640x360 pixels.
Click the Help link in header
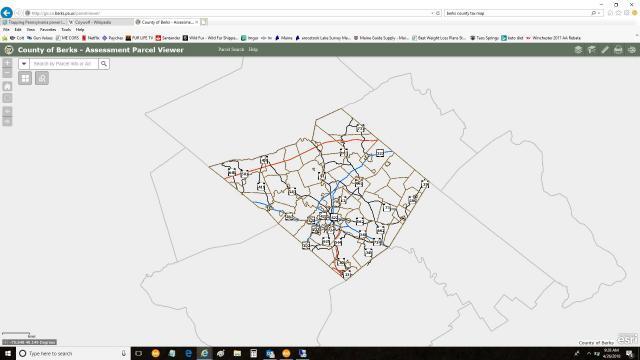pyautogui.click(x=253, y=49)
